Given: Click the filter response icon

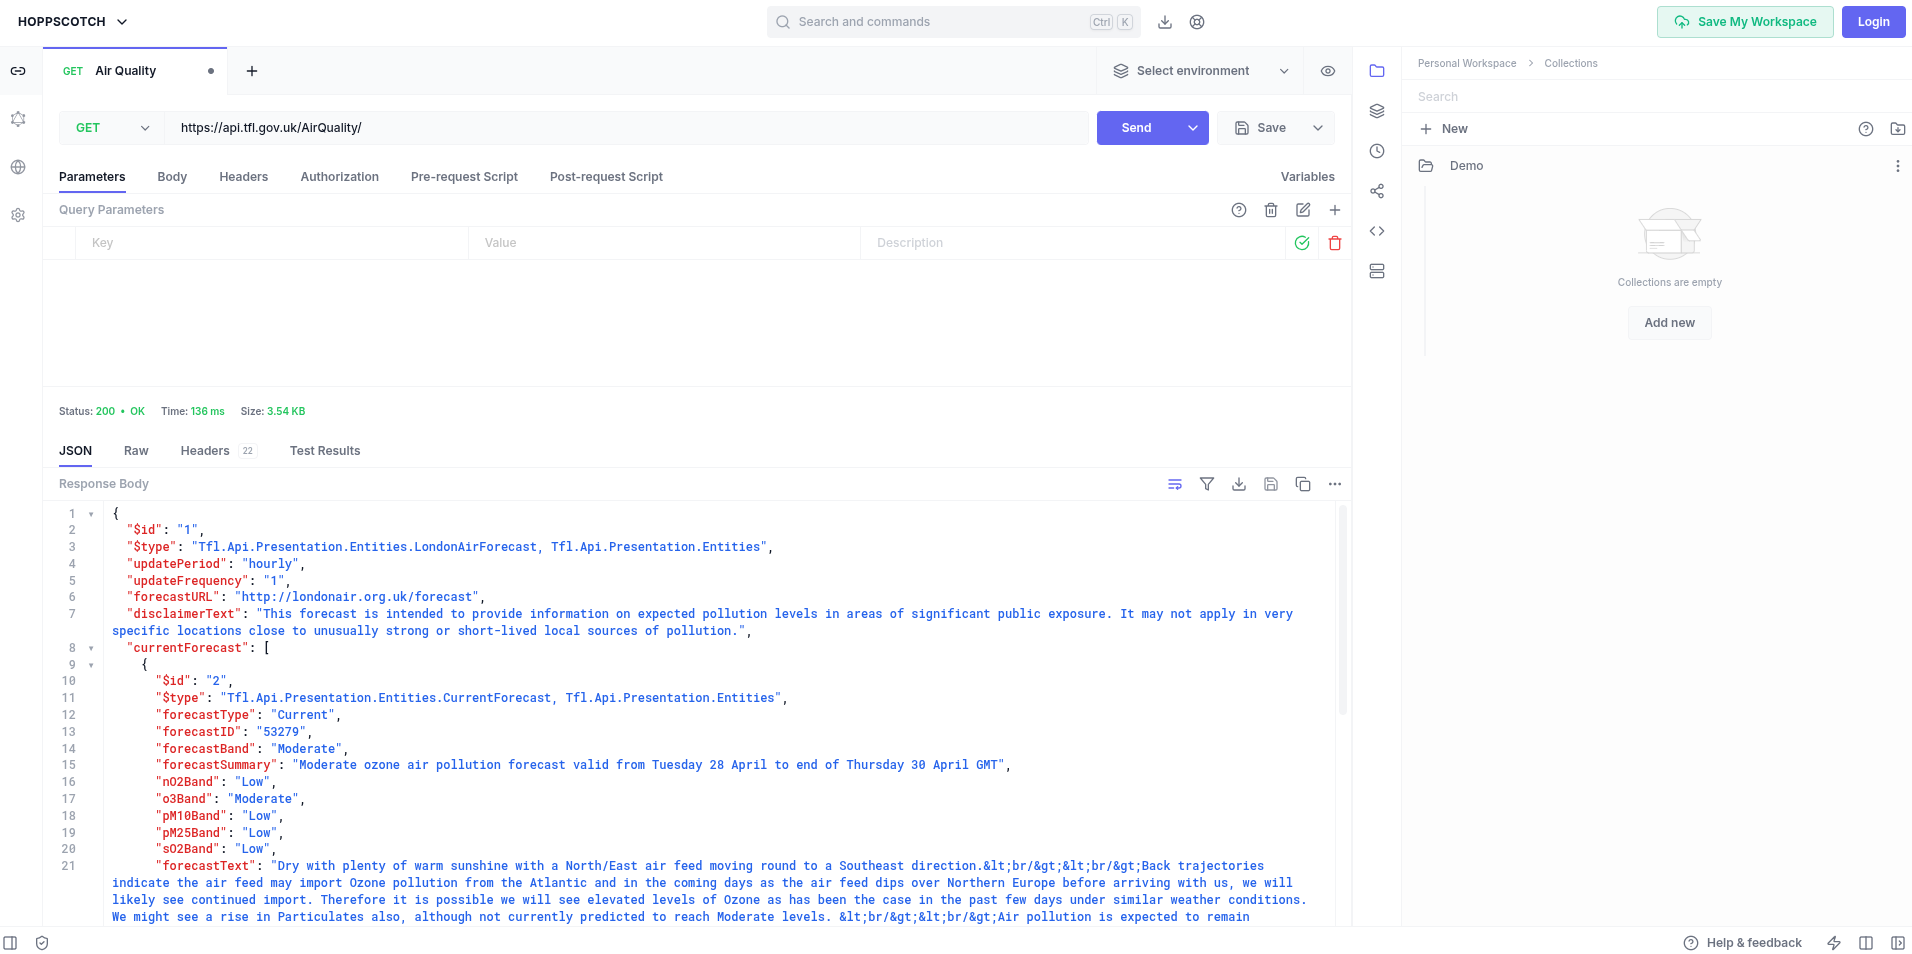Looking at the screenshot, I should click(1207, 484).
